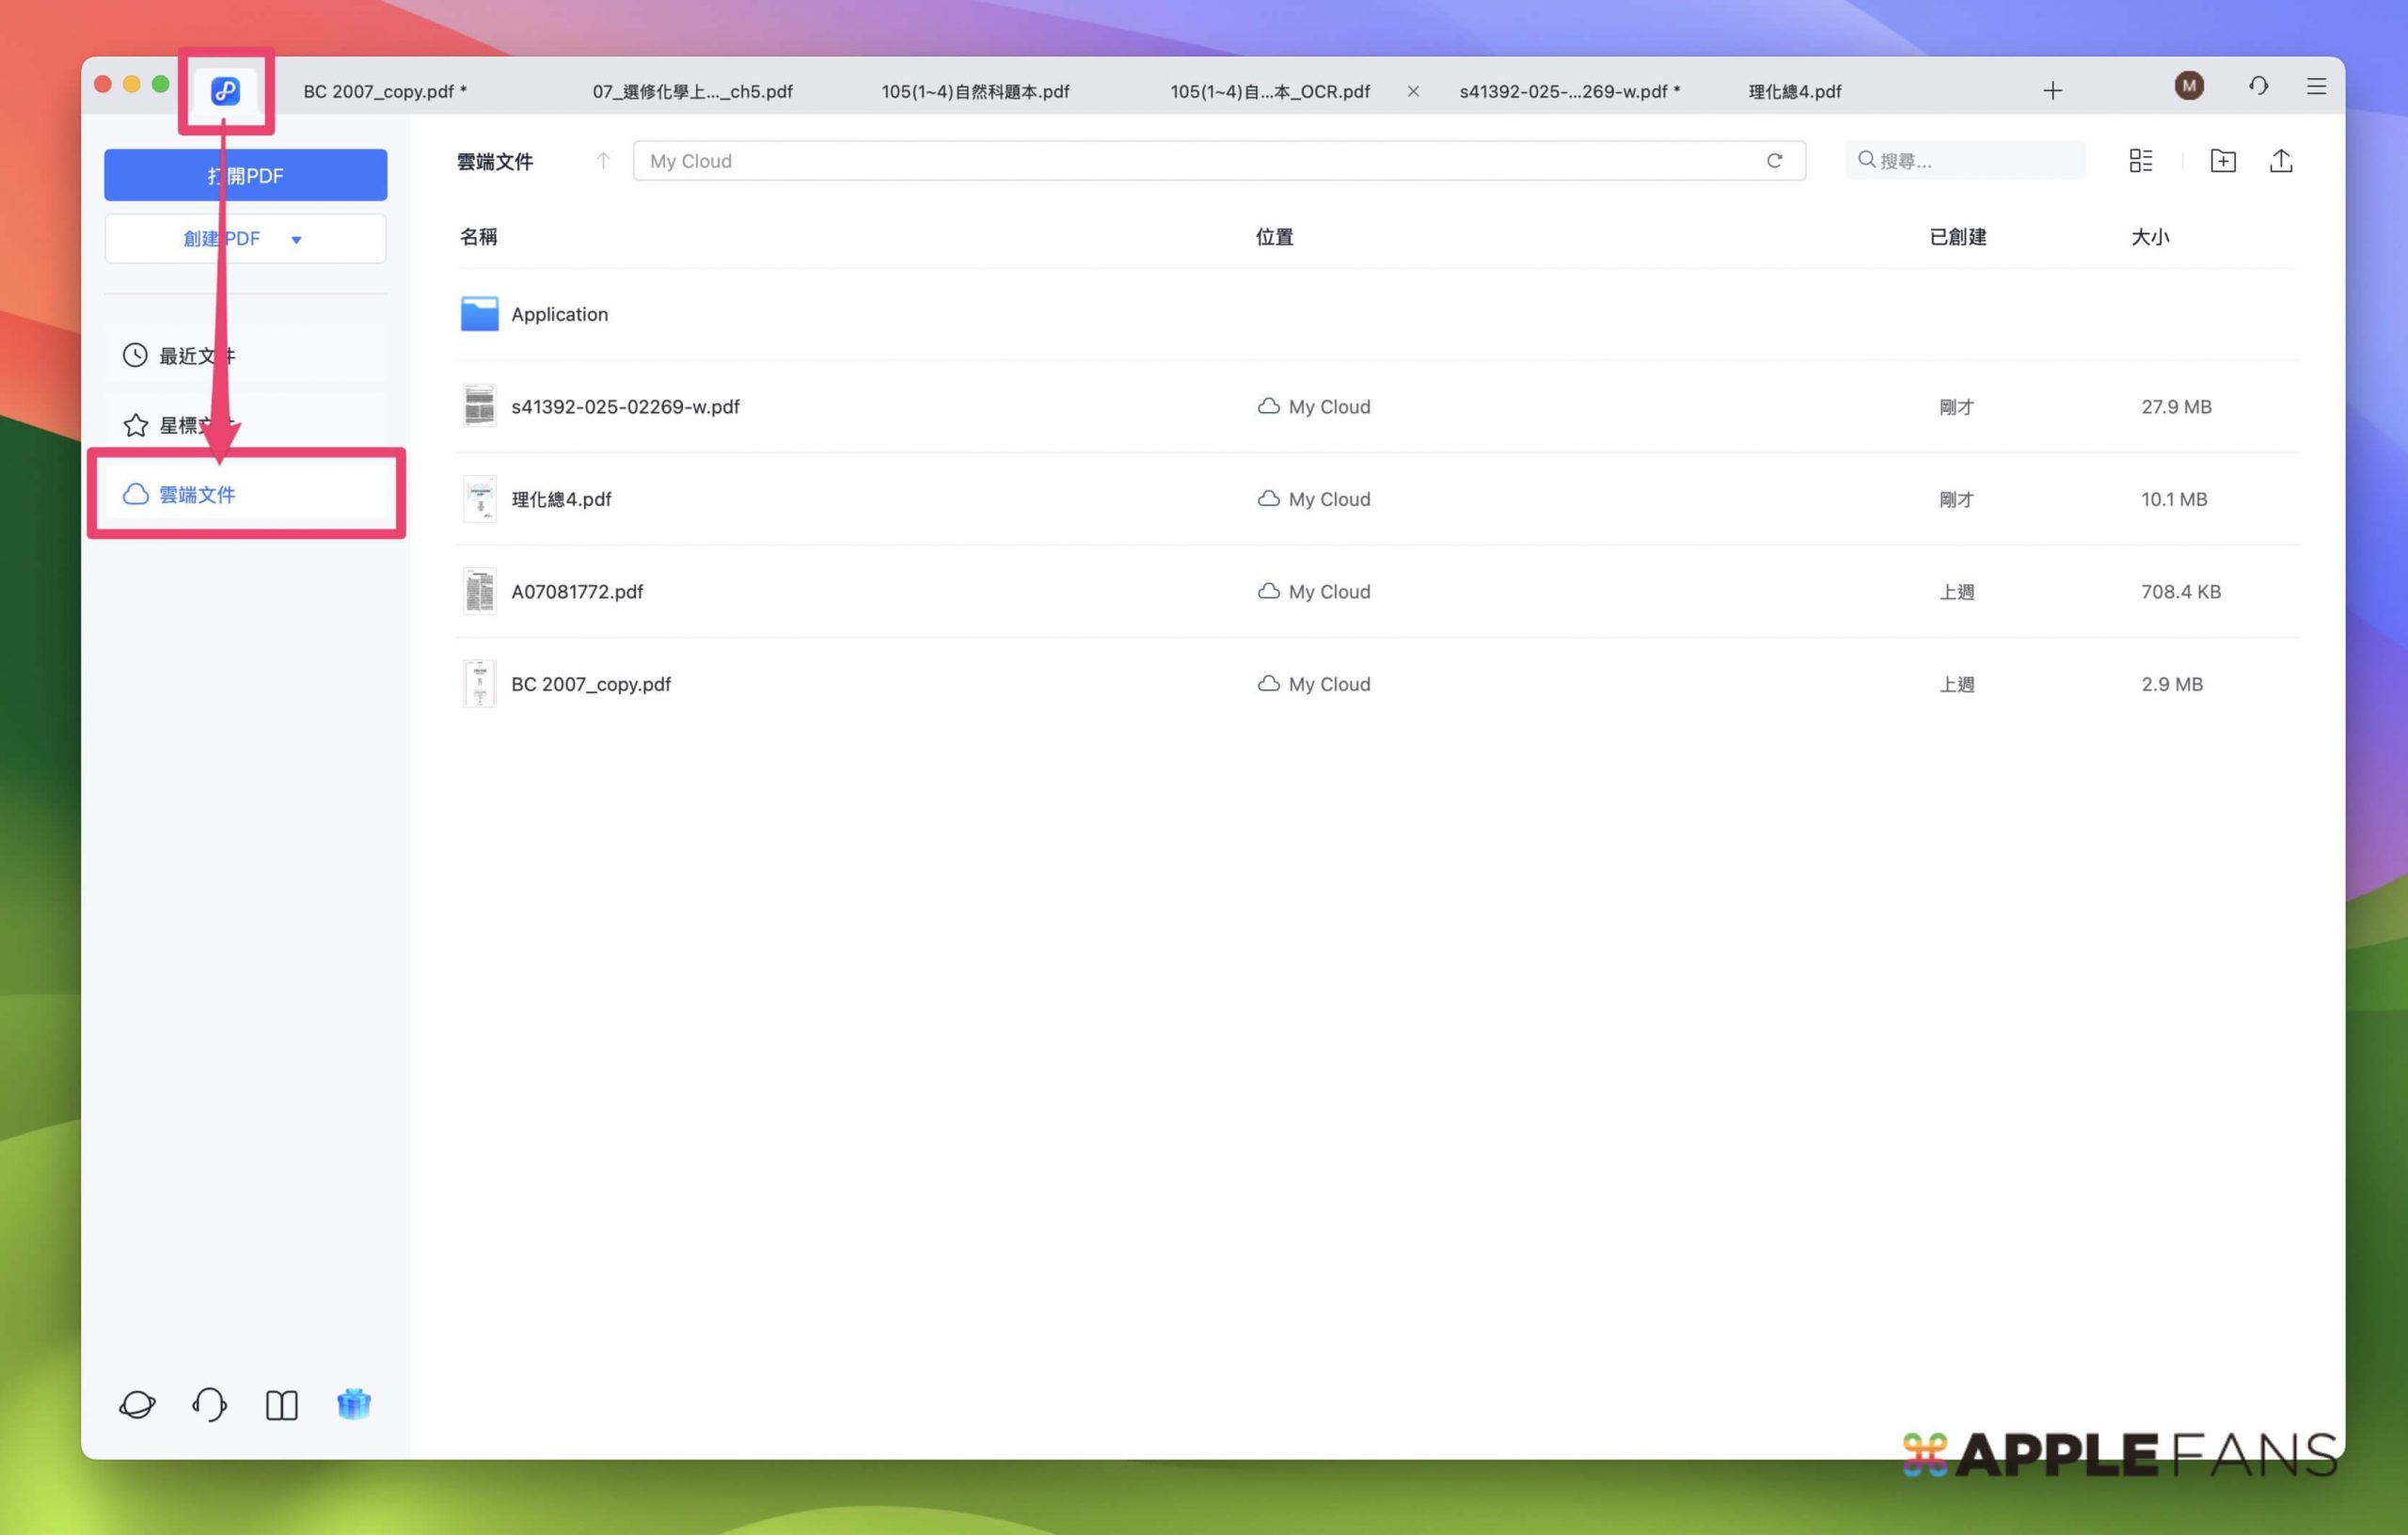
Task: Refresh the My Cloud file list
Action: click(x=1777, y=160)
